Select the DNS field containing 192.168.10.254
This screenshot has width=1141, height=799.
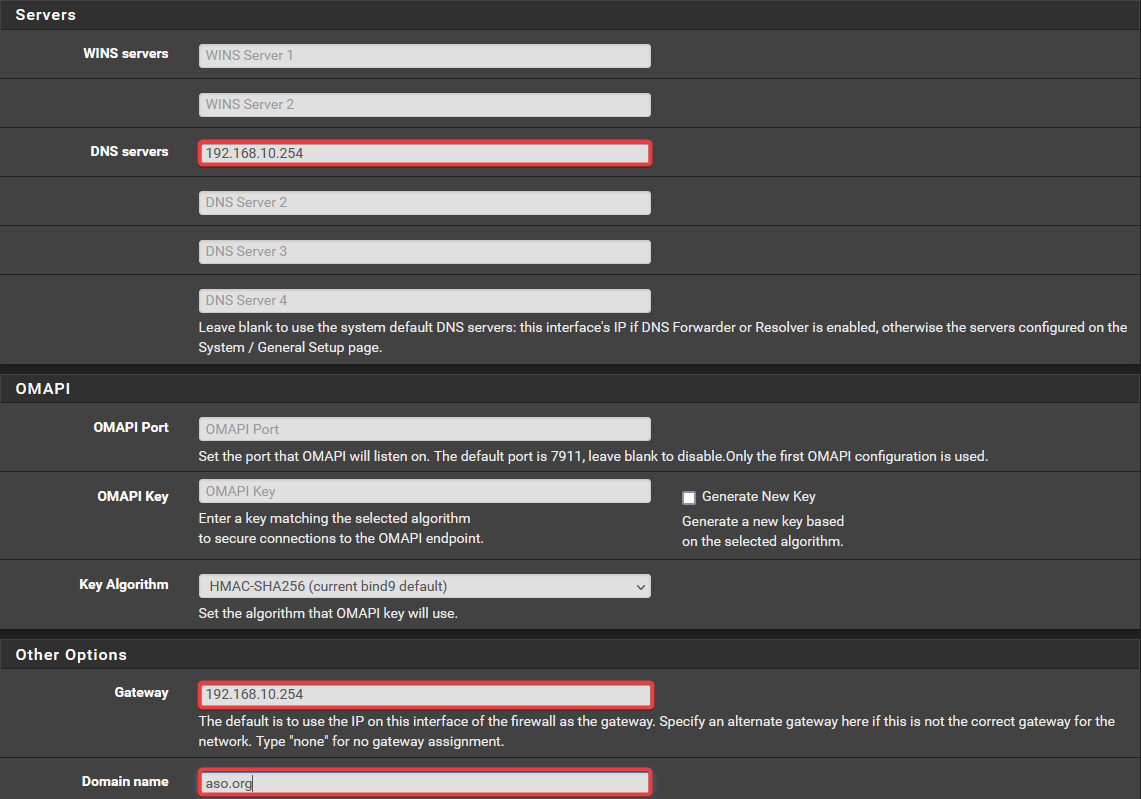point(424,153)
